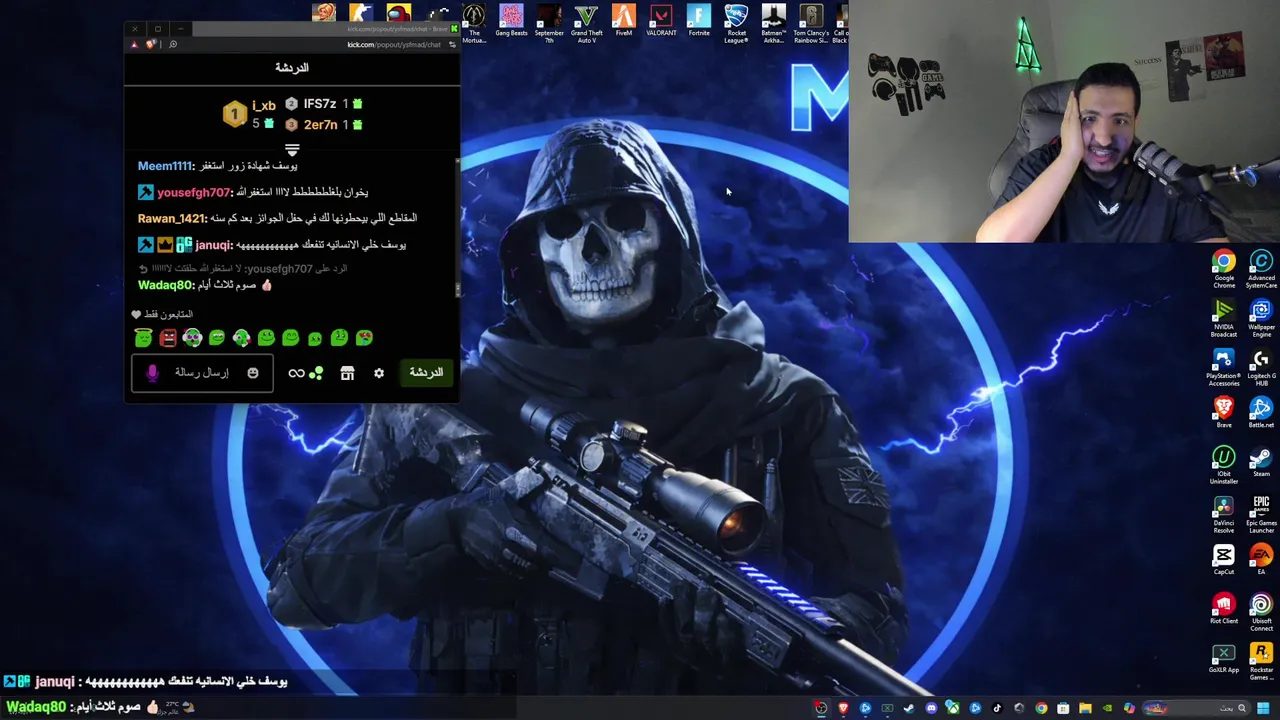Click username Rawan_1421 in chat
The image size is (1280, 720).
point(171,218)
